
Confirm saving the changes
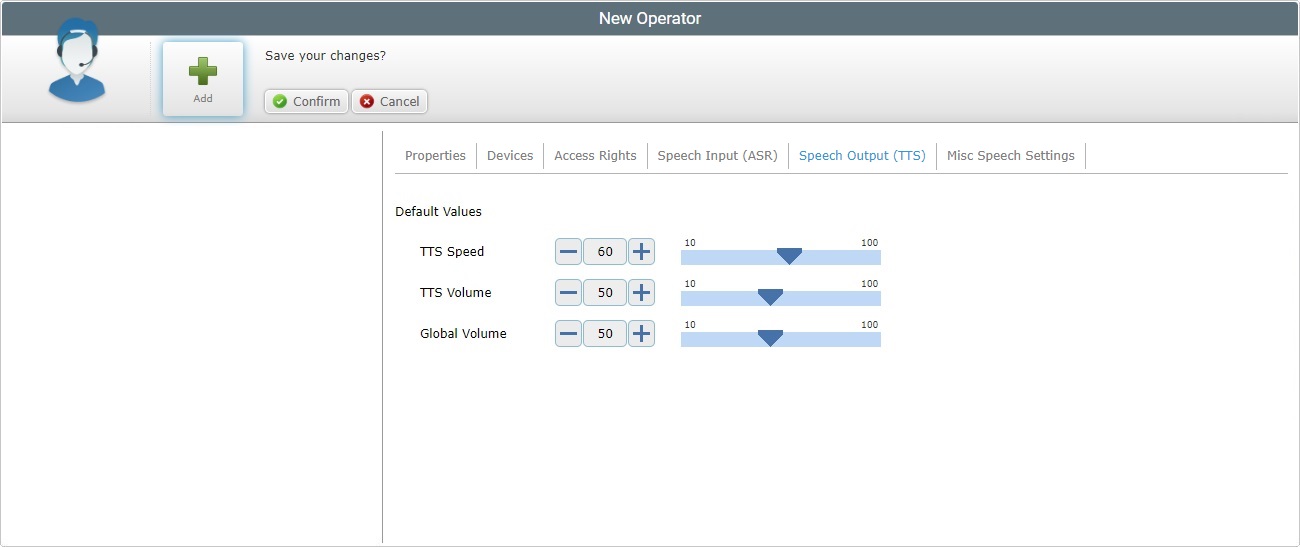[x=306, y=101]
